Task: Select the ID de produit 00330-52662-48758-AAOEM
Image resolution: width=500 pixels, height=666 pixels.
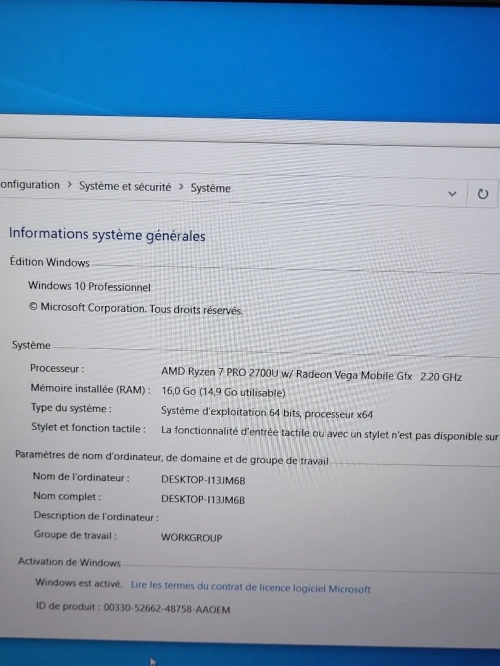Action: coord(133,608)
